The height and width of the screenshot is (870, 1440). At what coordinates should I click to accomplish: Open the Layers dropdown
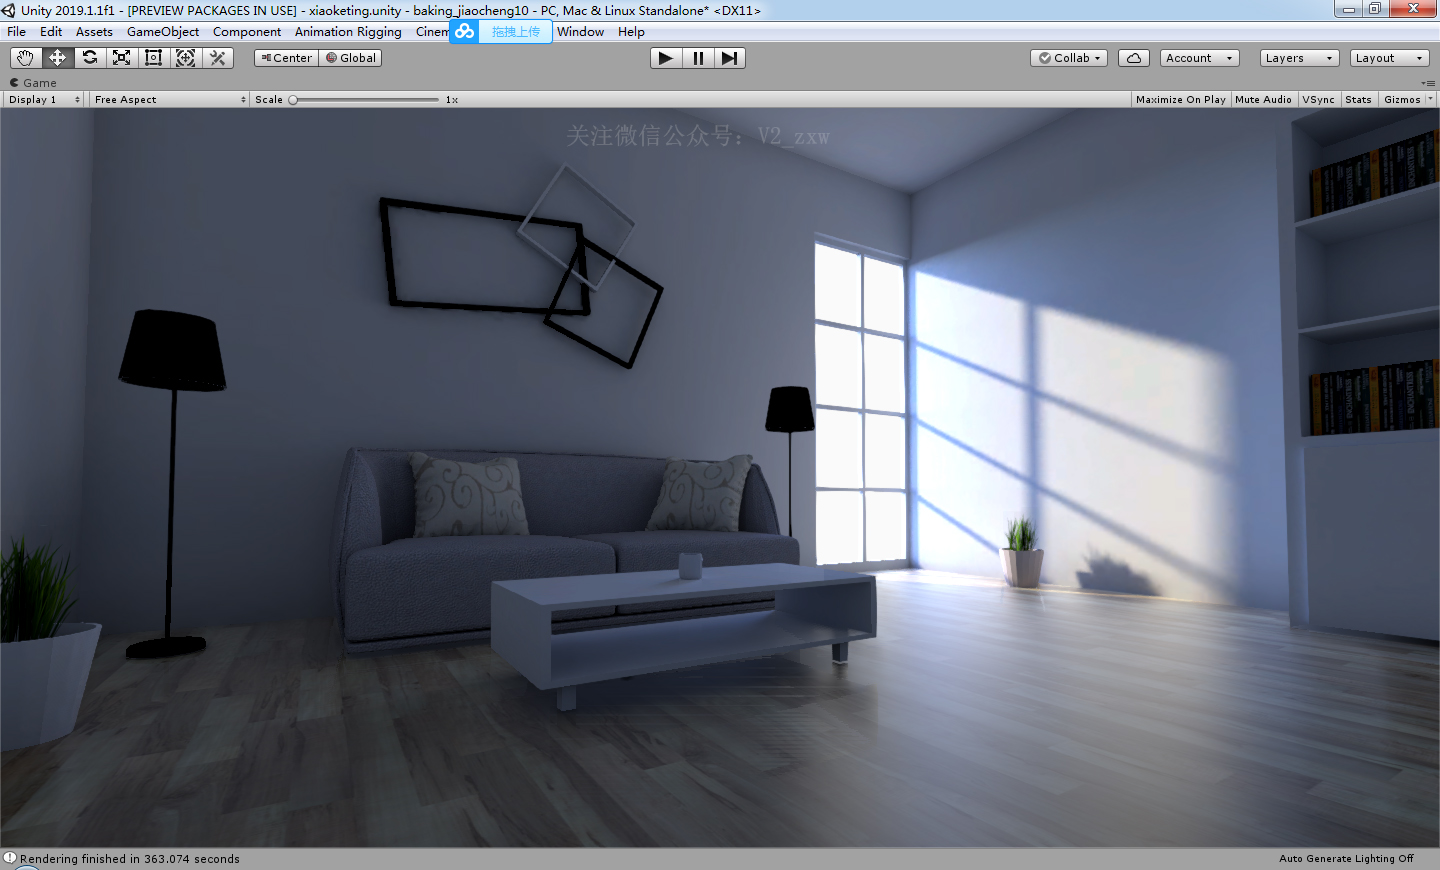[x=1299, y=58]
